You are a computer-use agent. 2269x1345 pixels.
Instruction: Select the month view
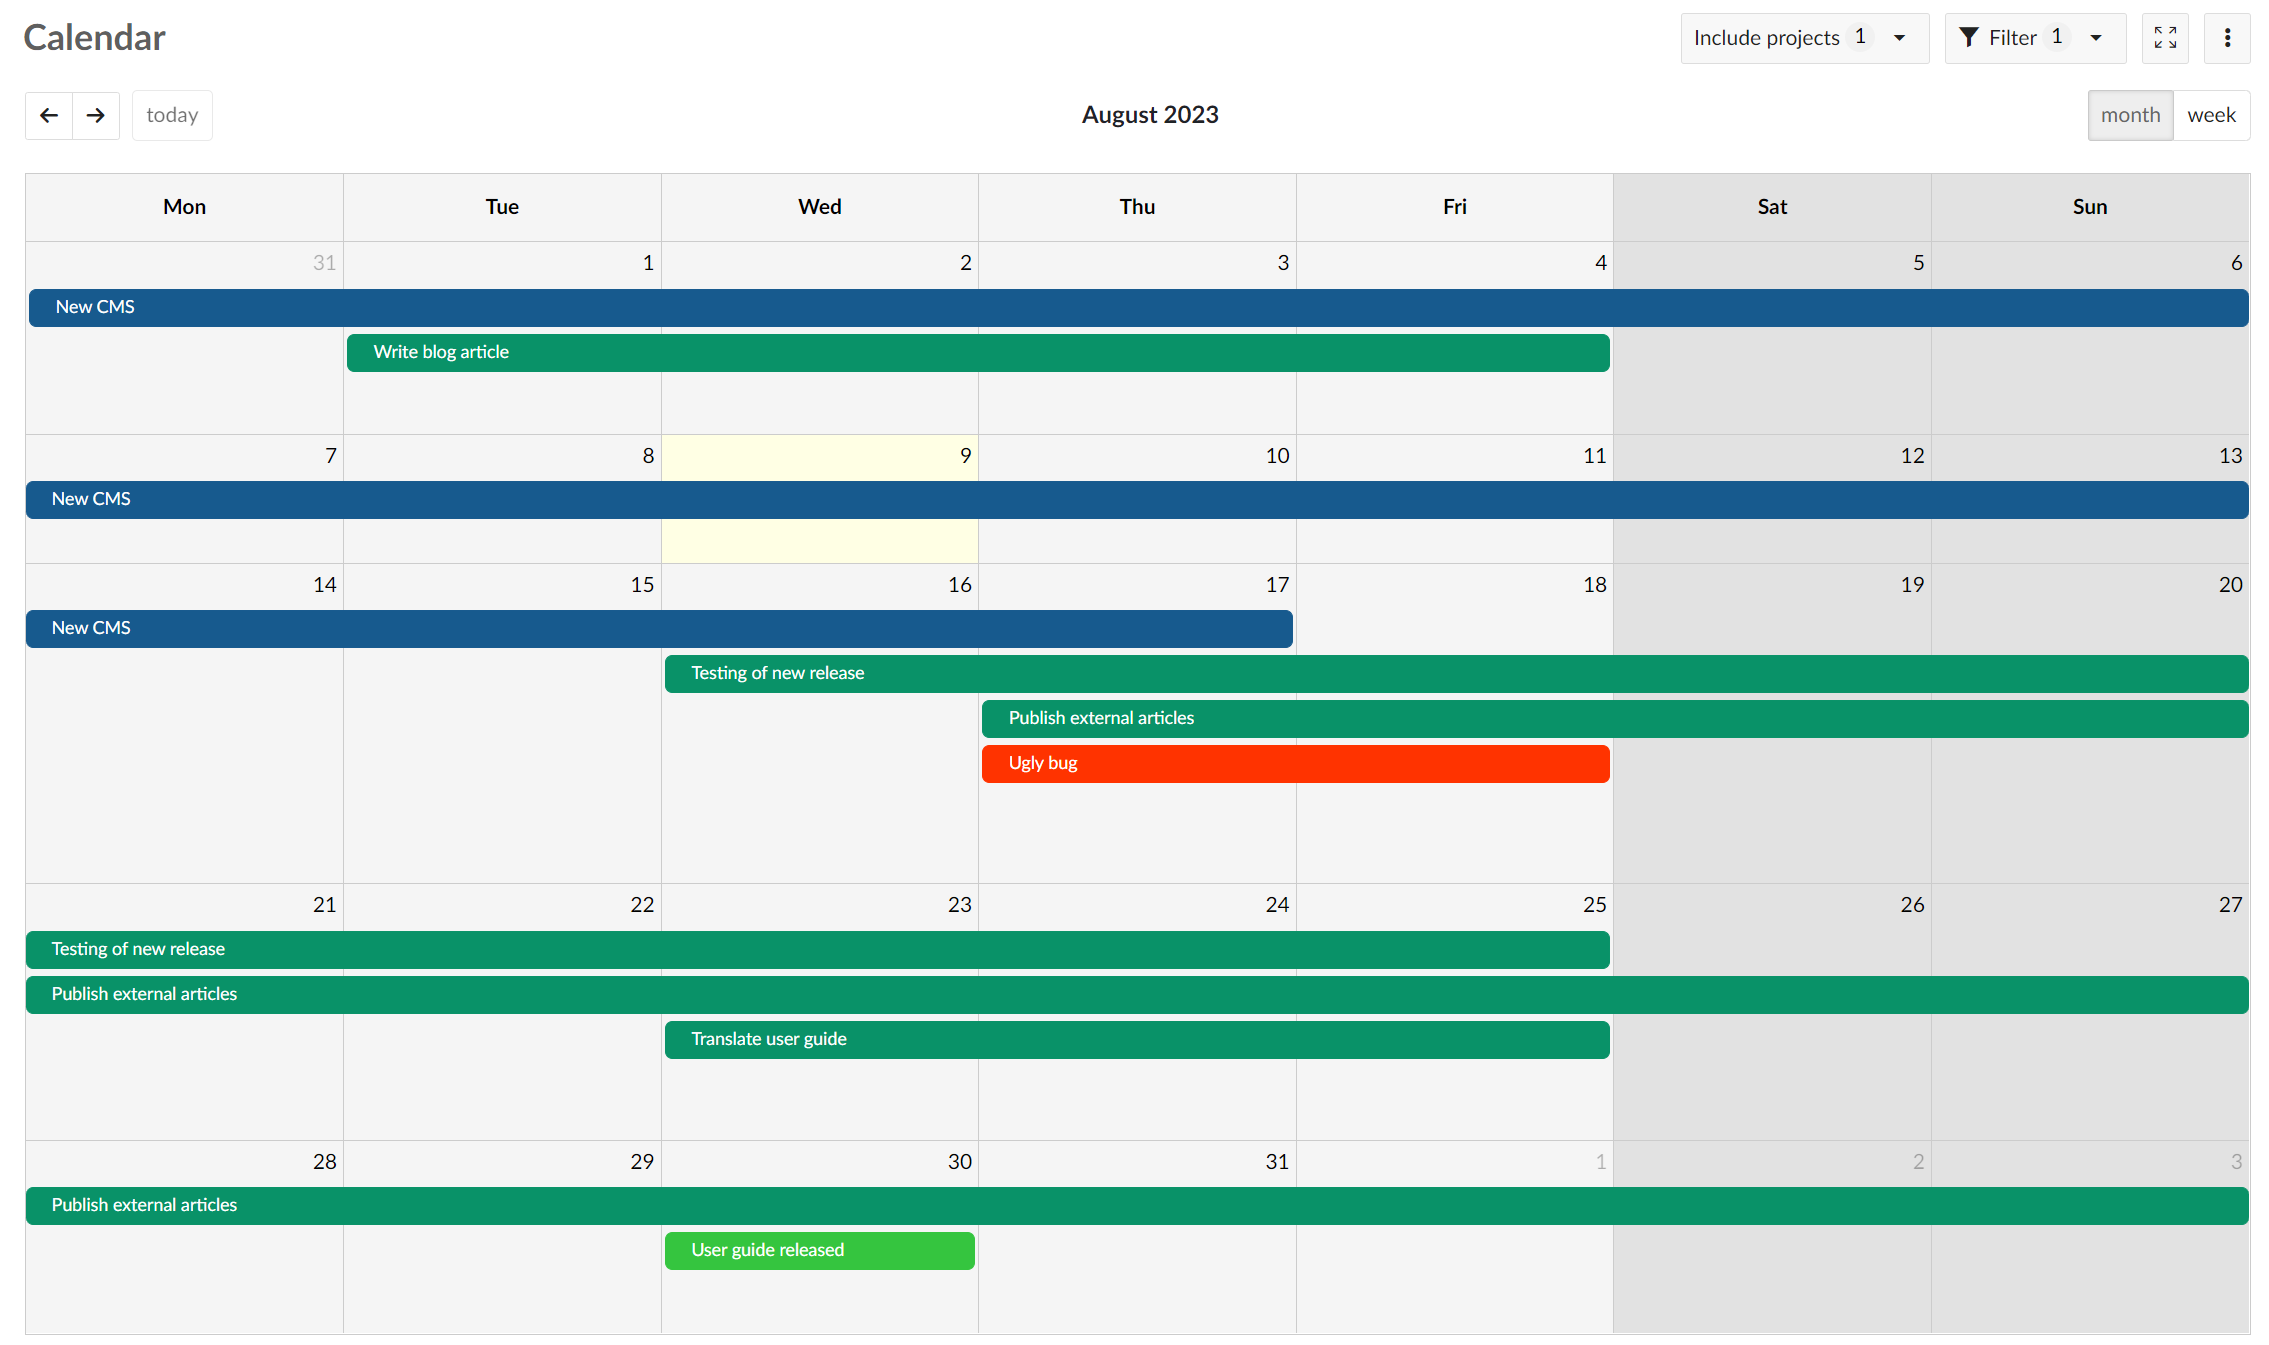tap(2130, 115)
